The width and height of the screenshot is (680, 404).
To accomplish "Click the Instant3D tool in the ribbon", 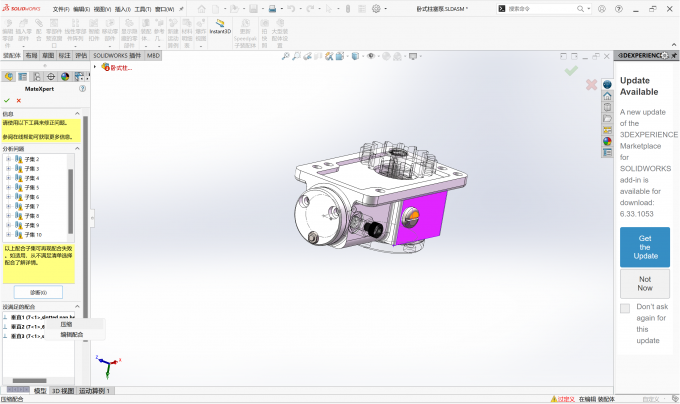I will click(220, 26).
